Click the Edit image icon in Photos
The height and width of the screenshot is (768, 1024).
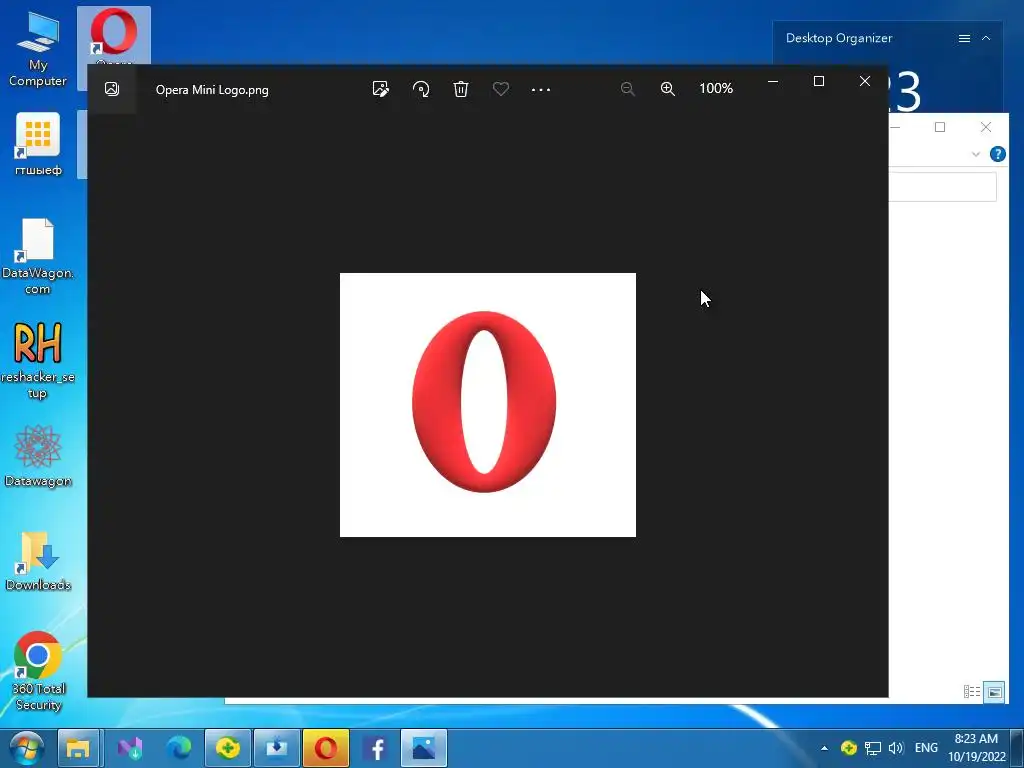380,89
